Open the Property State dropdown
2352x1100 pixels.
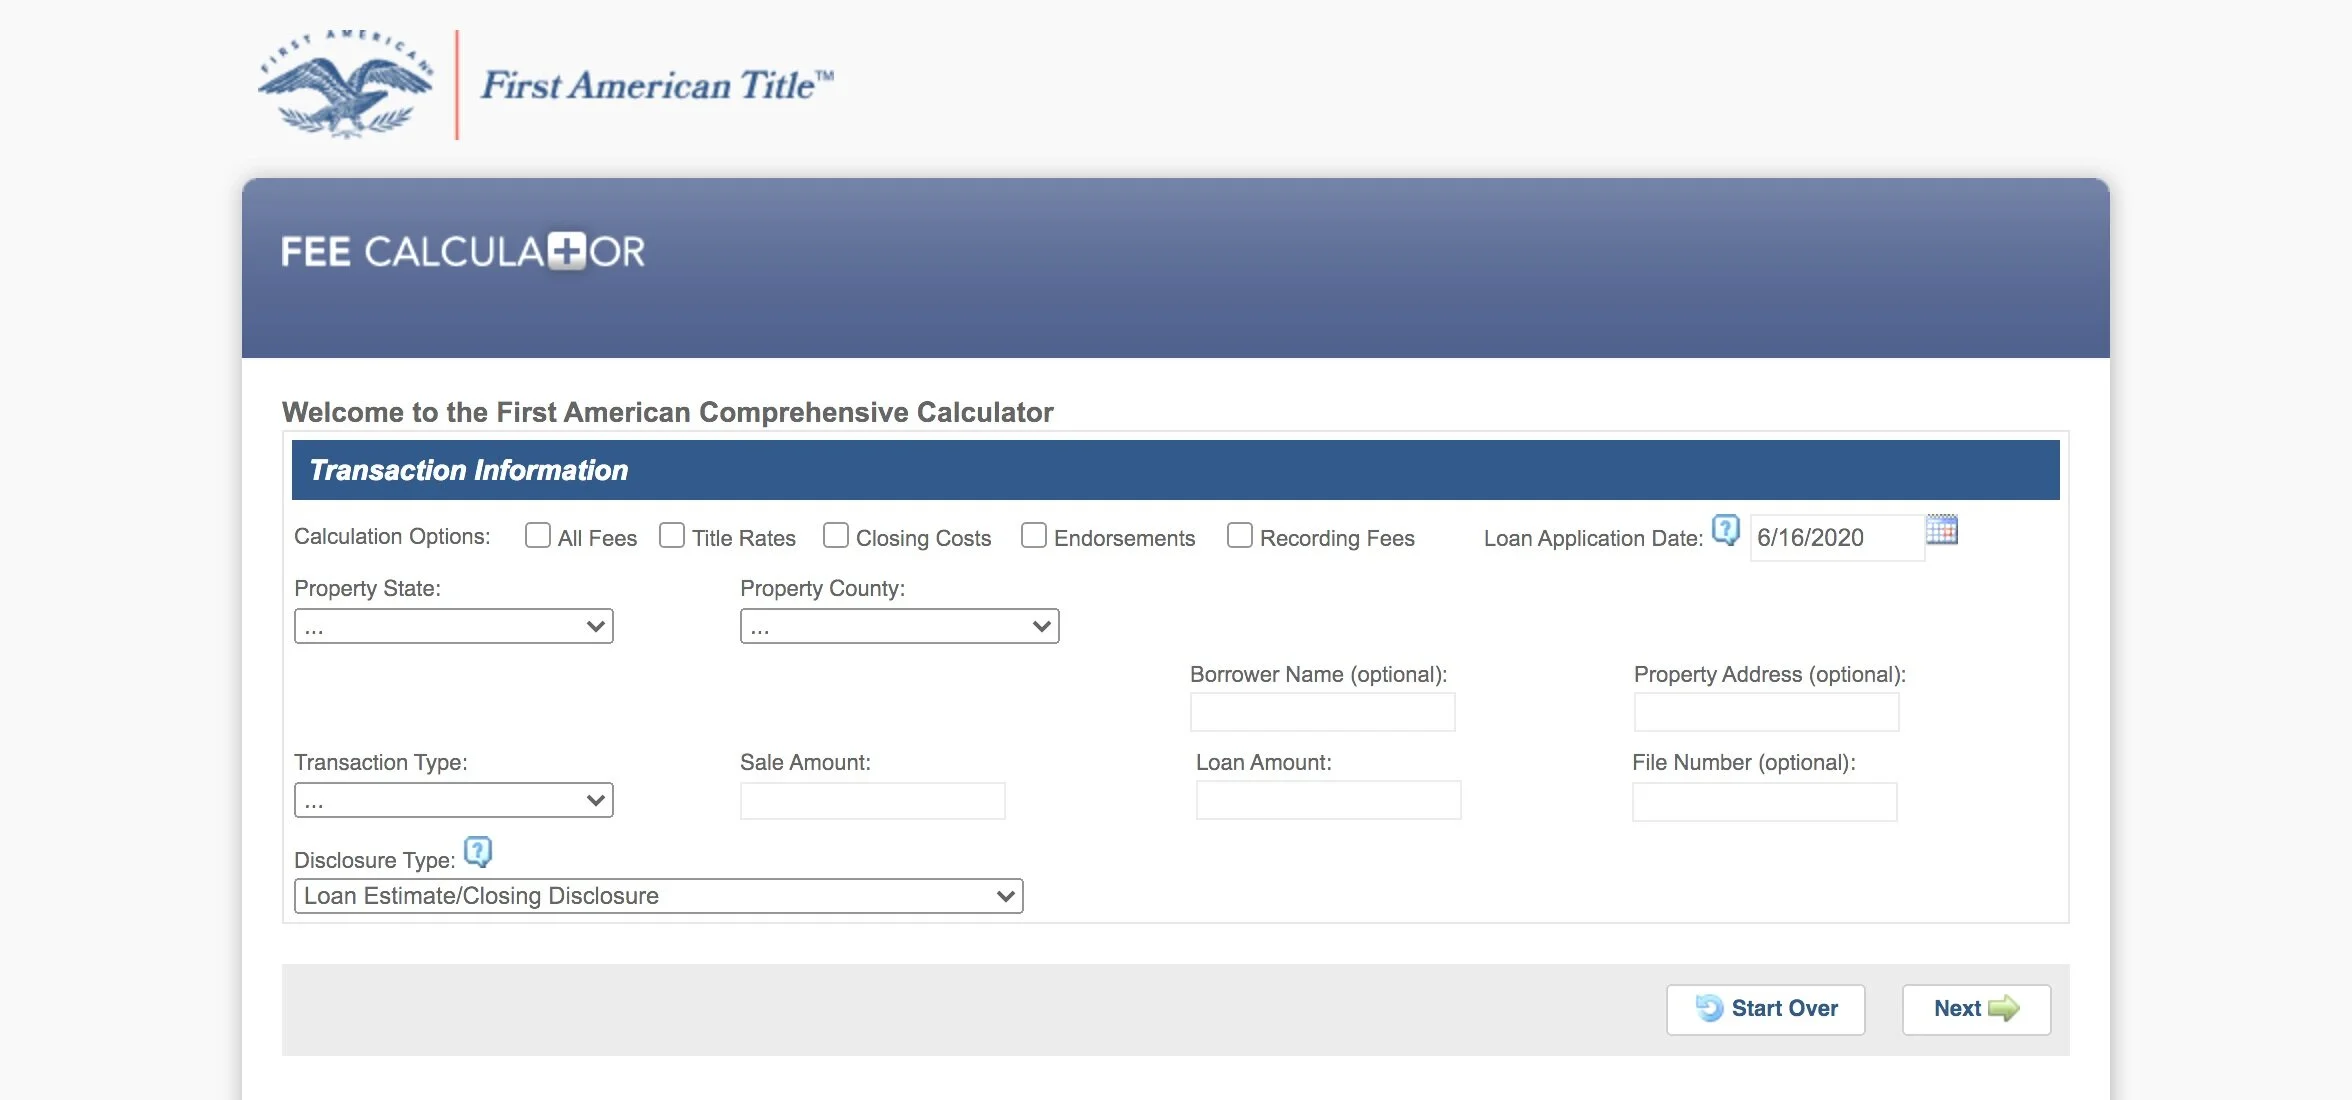(453, 627)
